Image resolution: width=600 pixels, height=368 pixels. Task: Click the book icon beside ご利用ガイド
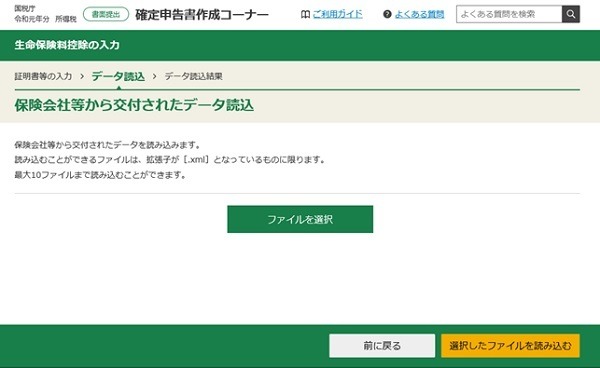305,15
